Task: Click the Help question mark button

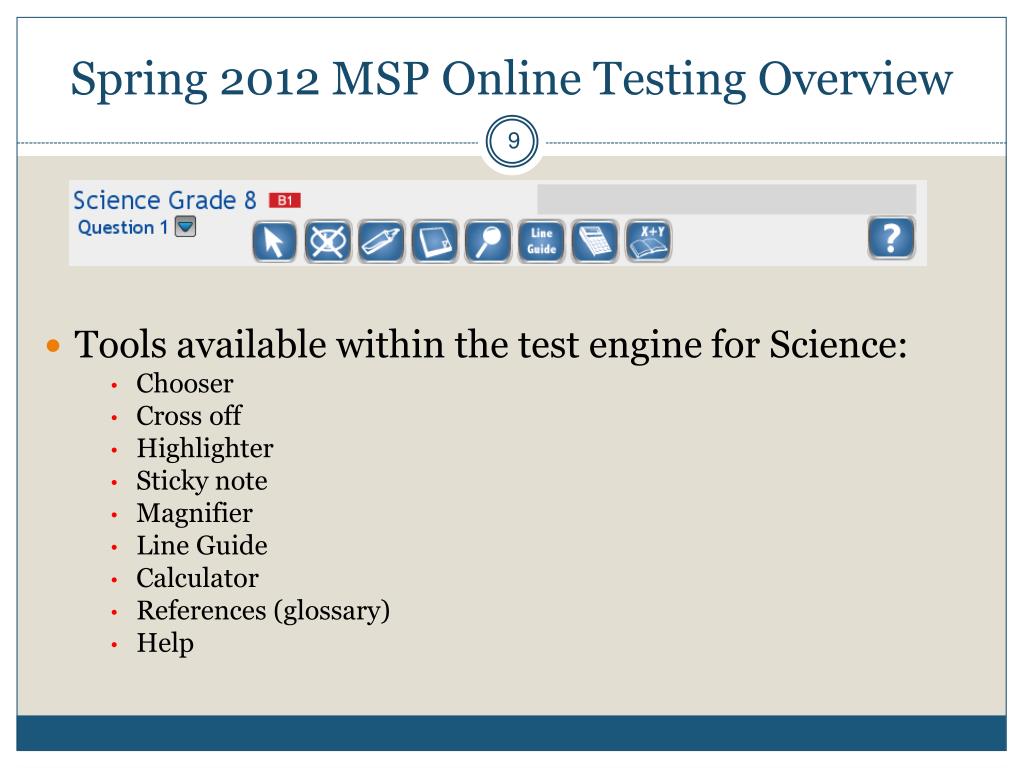Action: [x=891, y=238]
